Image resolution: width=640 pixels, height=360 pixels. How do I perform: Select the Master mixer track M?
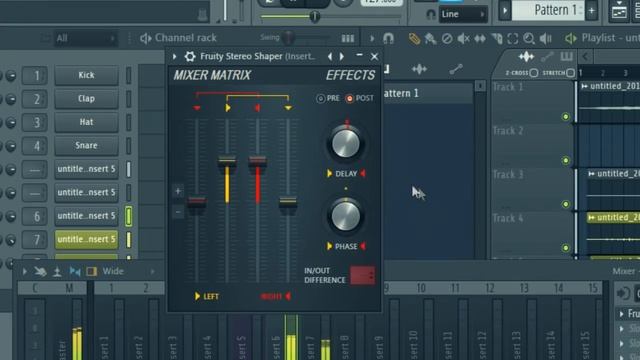click(69, 289)
